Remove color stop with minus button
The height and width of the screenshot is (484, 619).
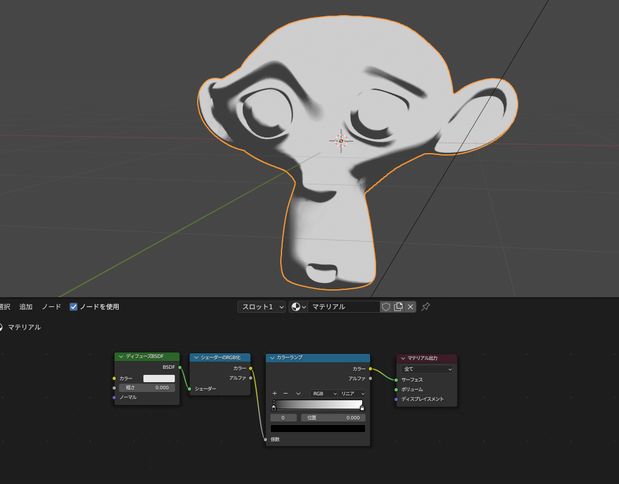click(x=286, y=394)
